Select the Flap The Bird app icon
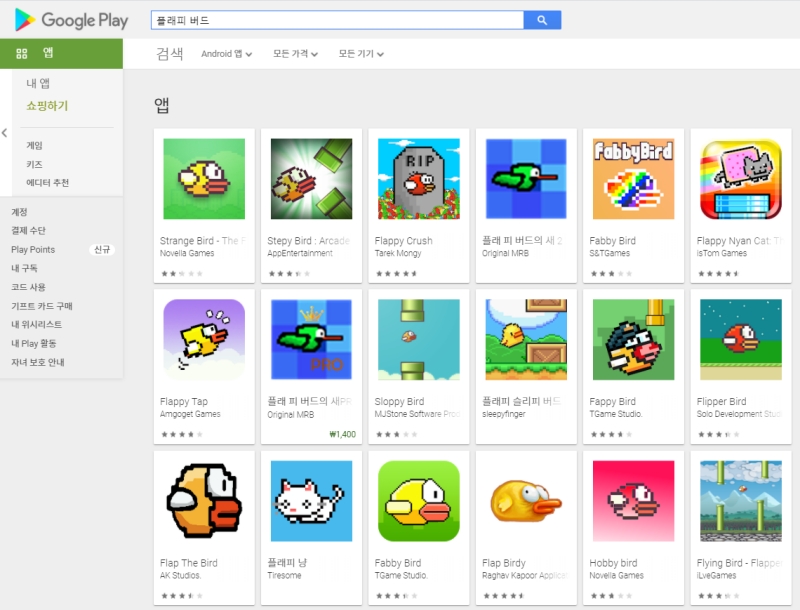800x610 pixels. tap(204, 501)
